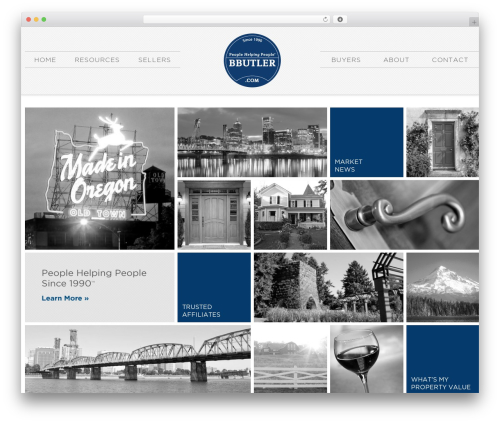
Task: Minimize the window with the yellow button
Action: pyautogui.click(x=36, y=20)
